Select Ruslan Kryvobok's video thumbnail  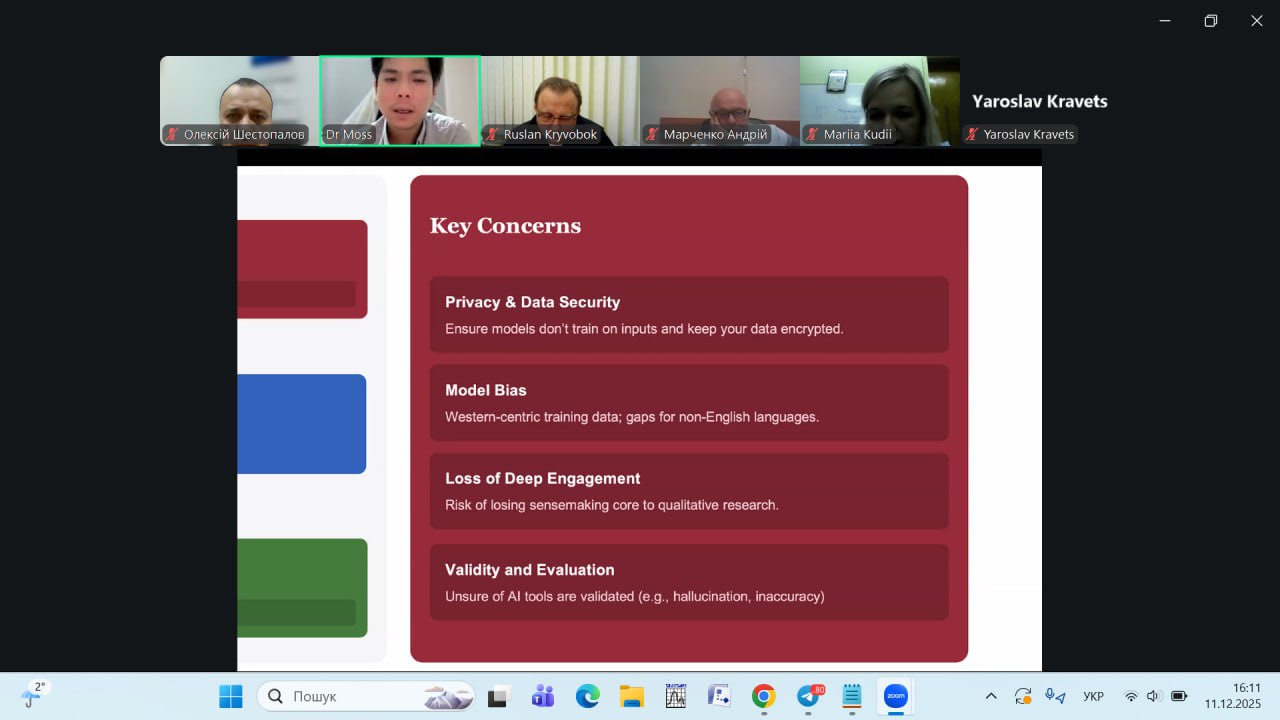click(x=560, y=100)
